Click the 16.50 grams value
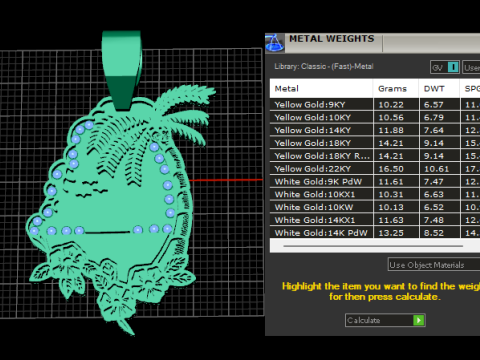Screen dimensions: 480x360 pyautogui.click(x=391, y=169)
